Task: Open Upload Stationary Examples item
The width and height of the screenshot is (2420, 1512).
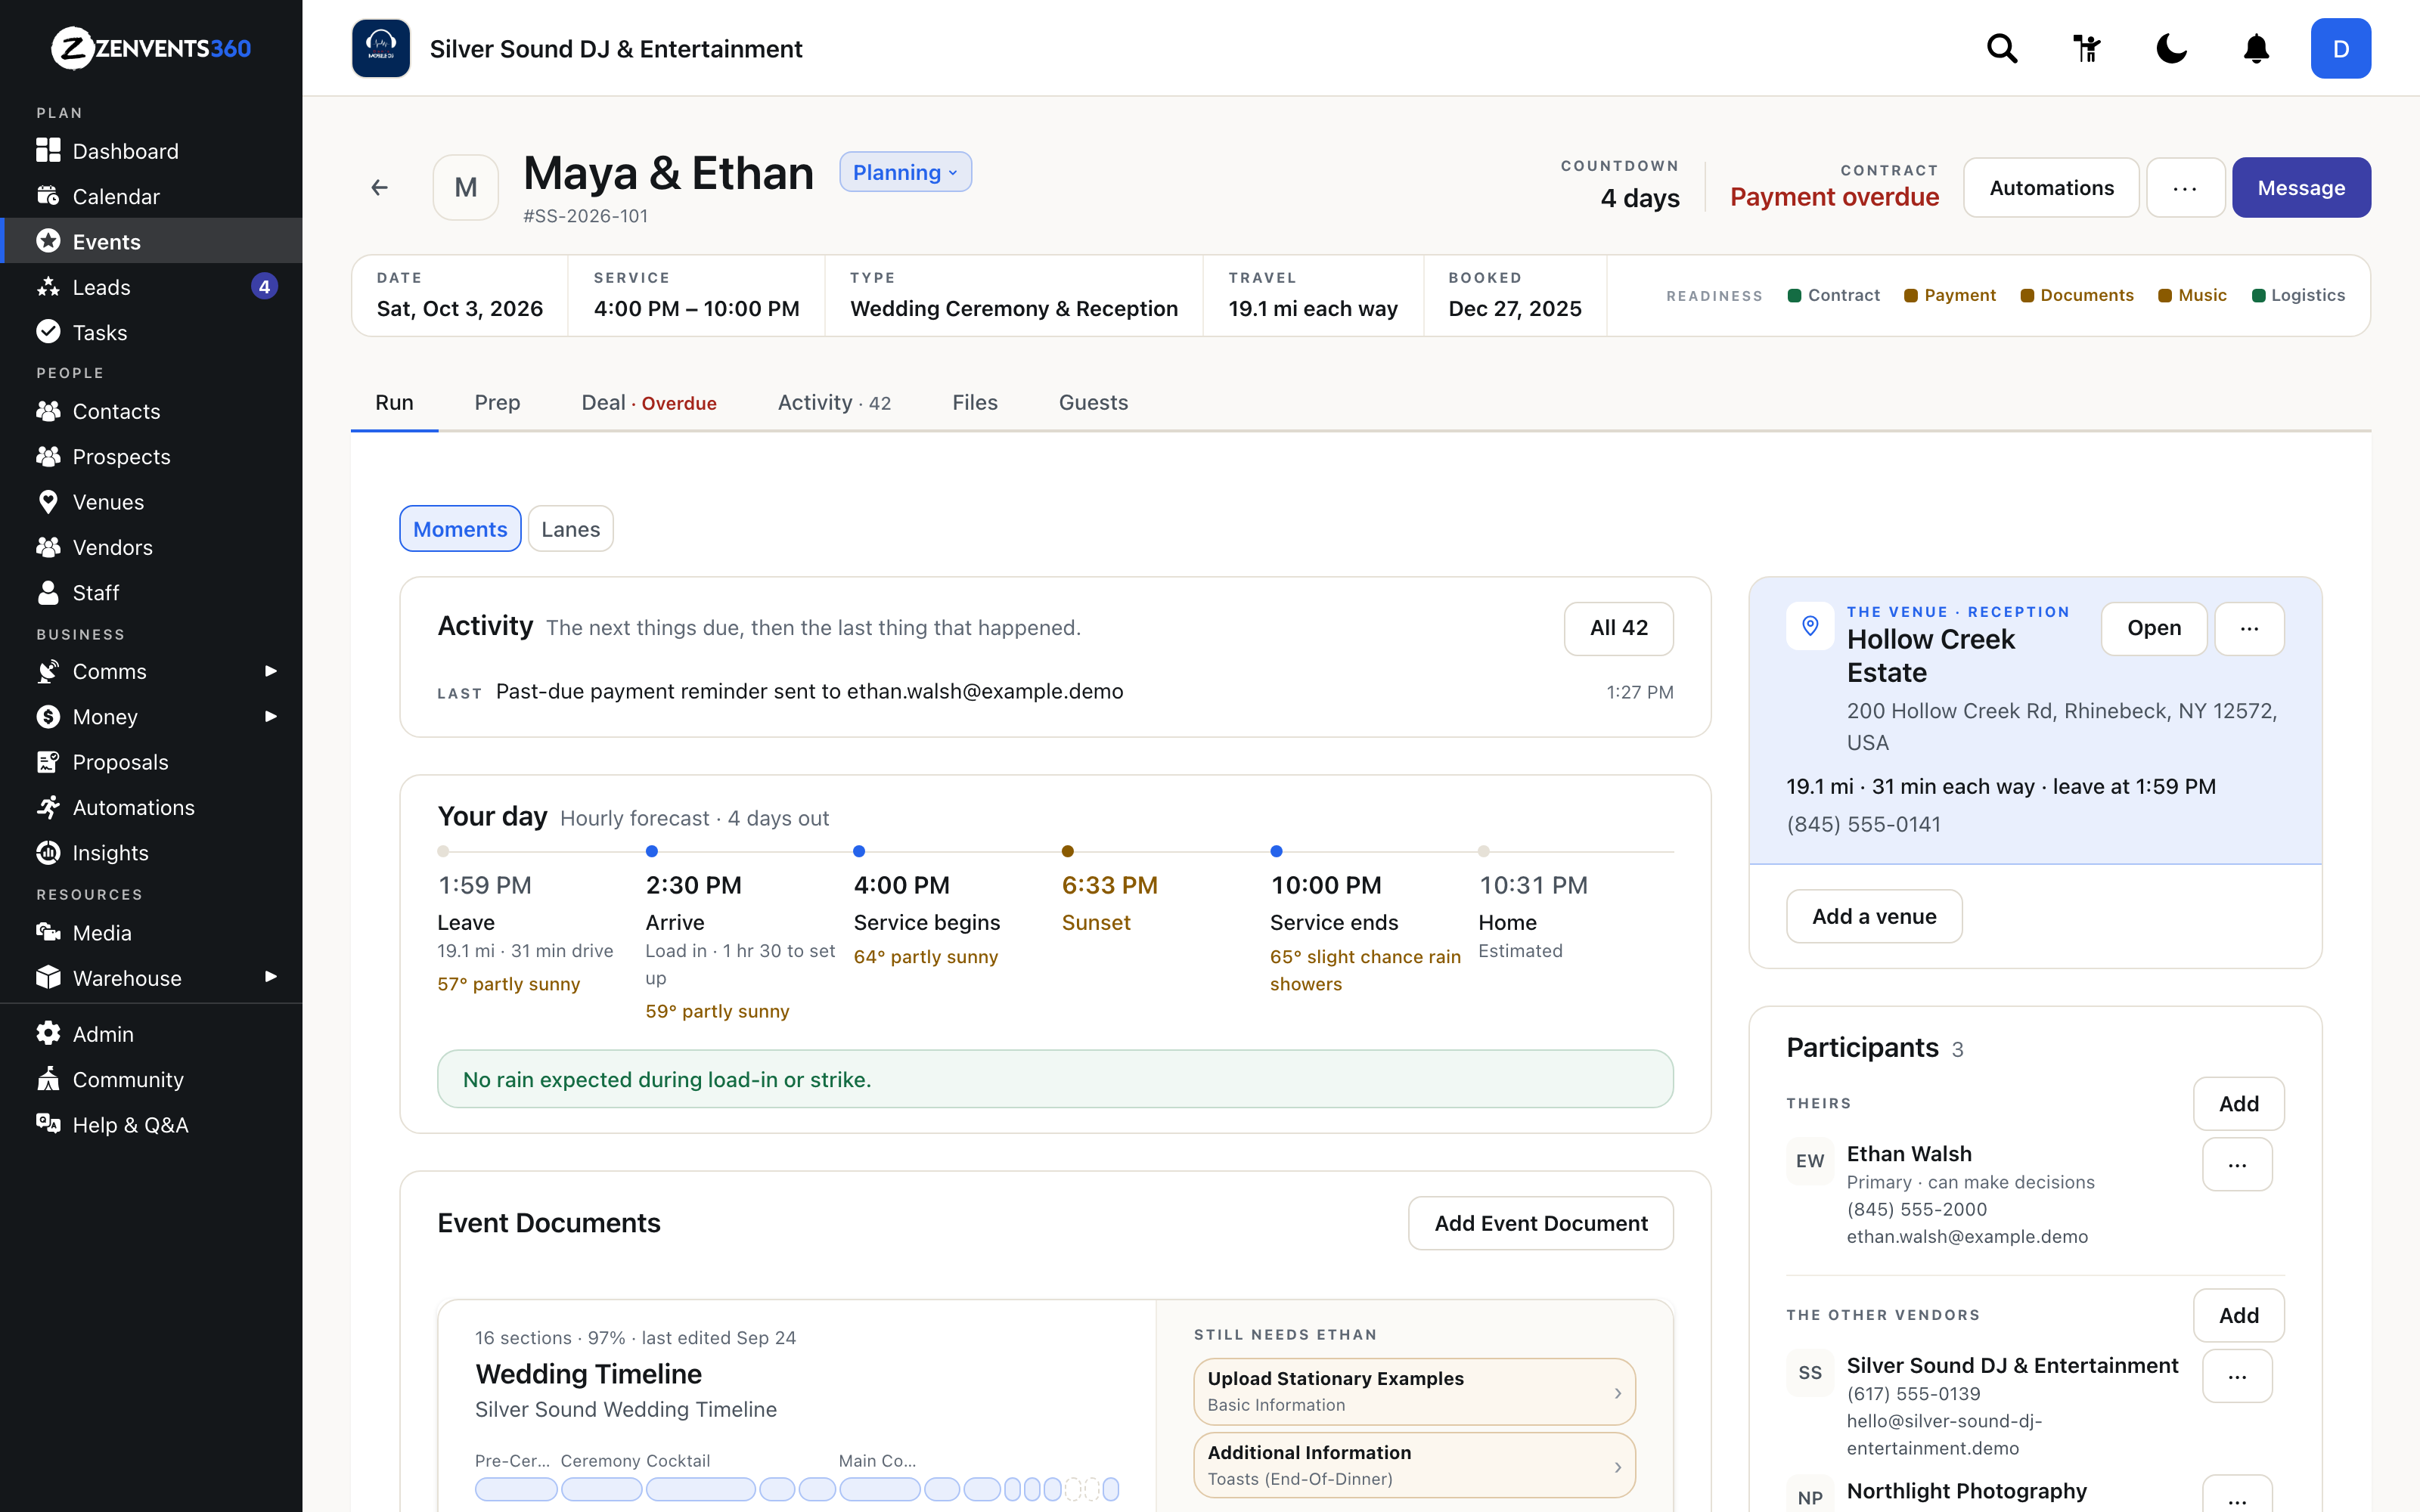Action: click(x=1414, y=1391)
